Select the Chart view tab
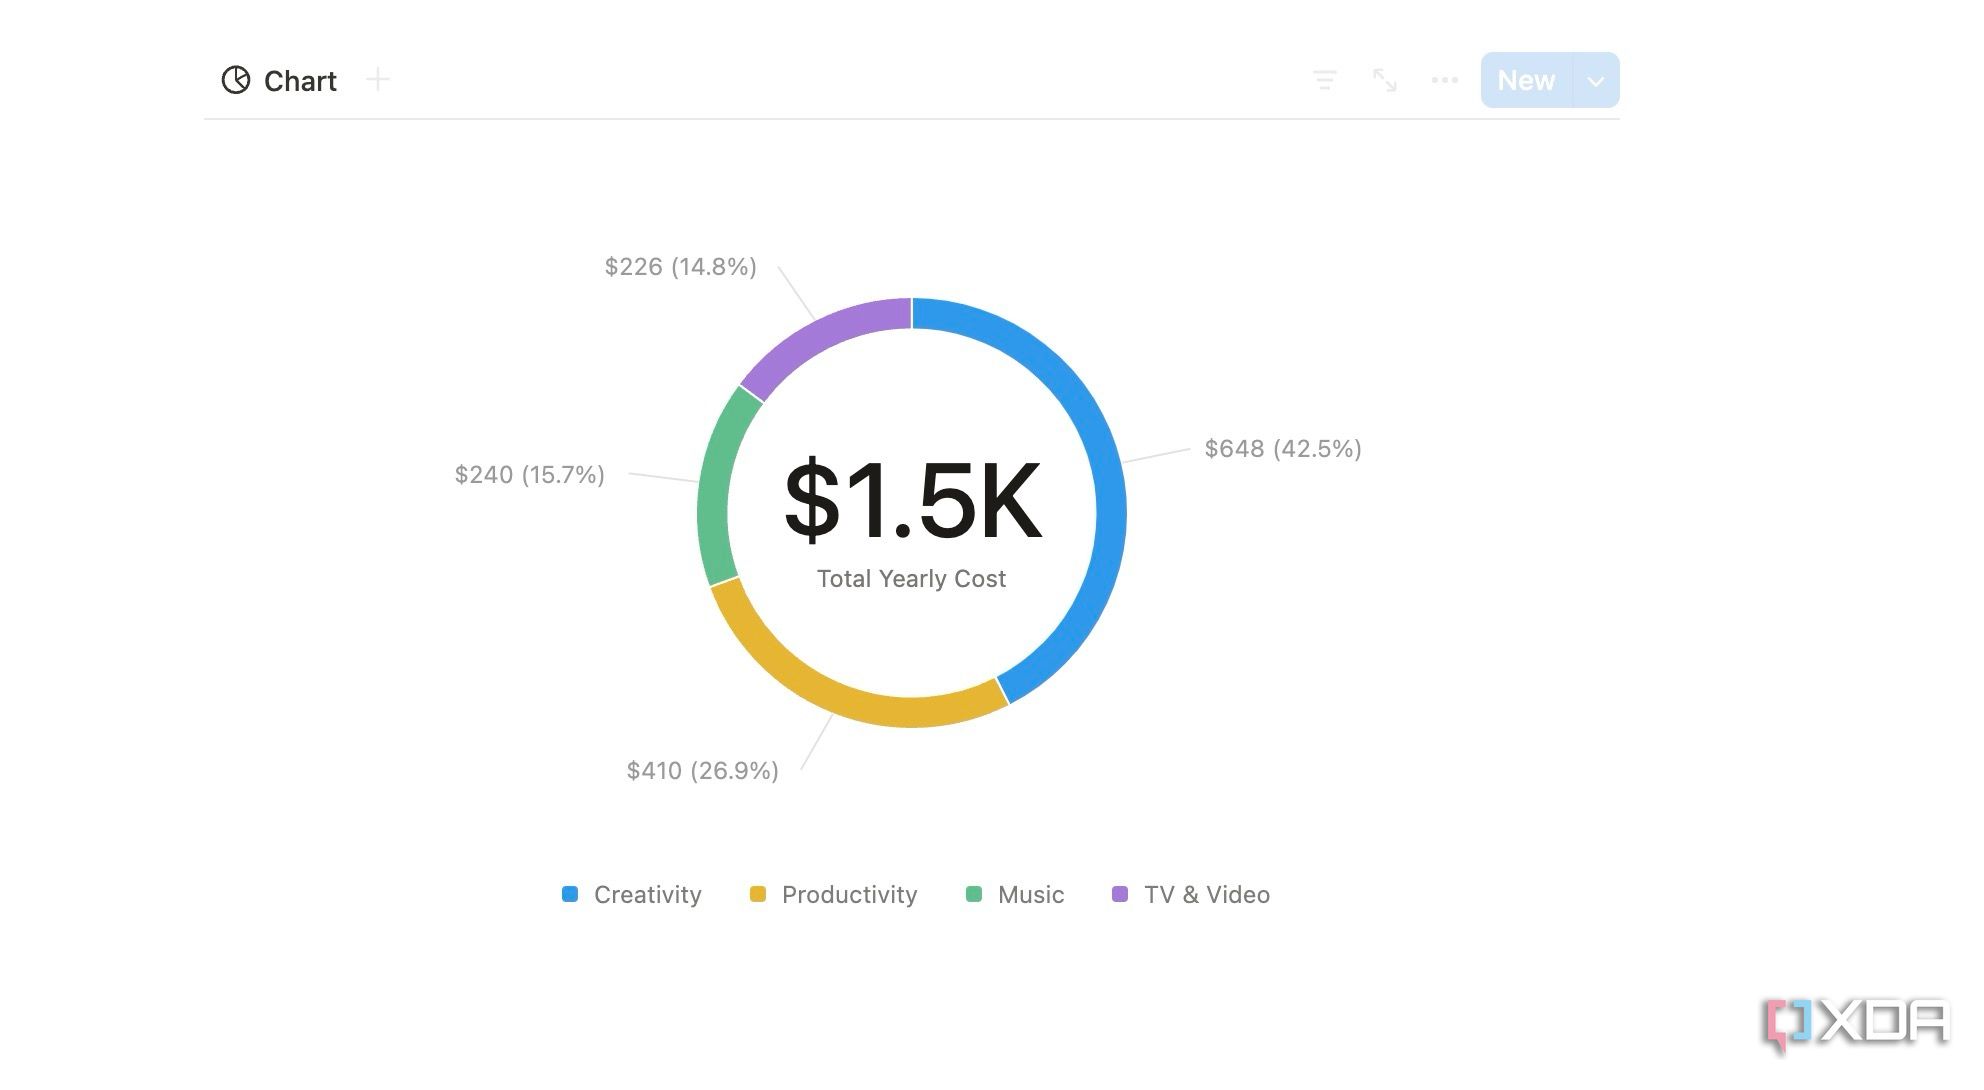 pyautogui.click(x=299, y=81)
